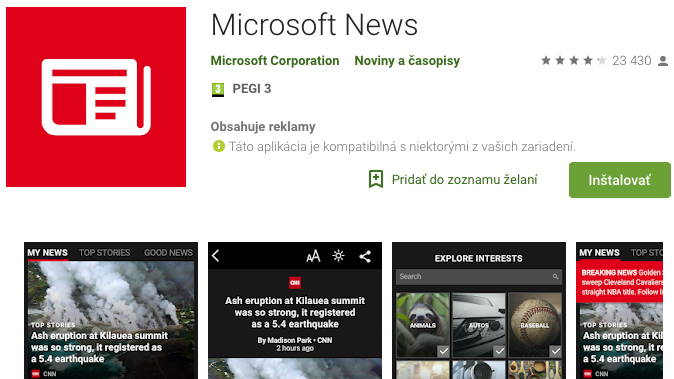The image size is (674, 379).
Task: Click CNN source icon in first screenshot
Action: [x=36, y=374]
